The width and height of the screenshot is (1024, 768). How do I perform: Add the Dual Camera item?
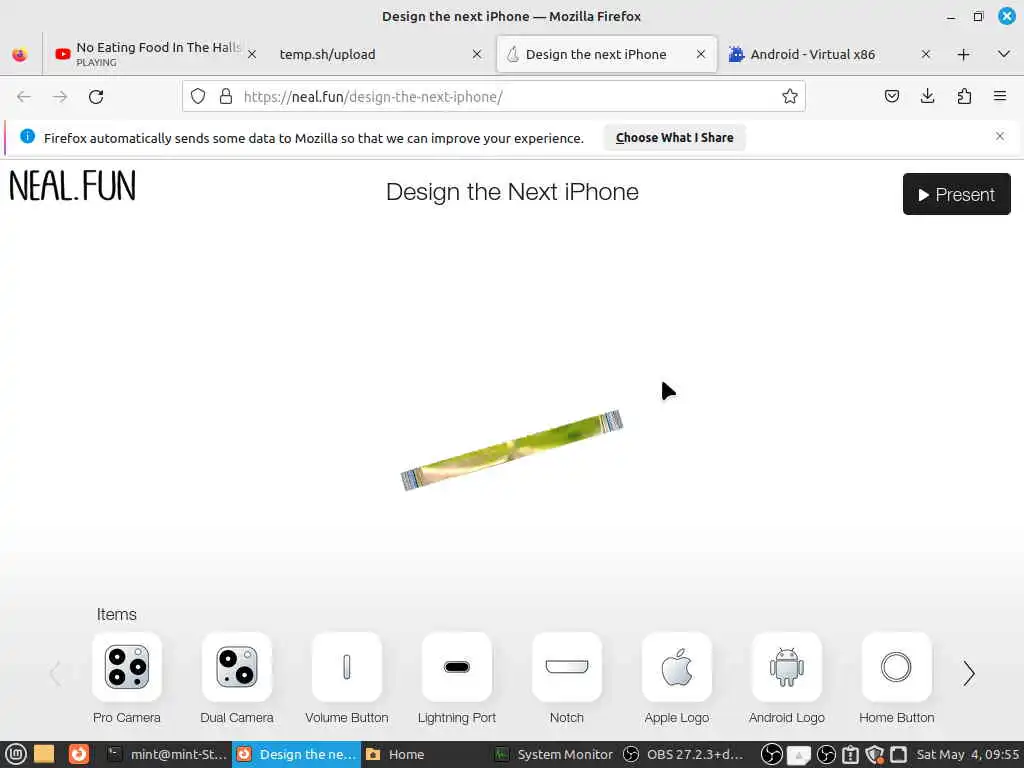pos(236,667)
